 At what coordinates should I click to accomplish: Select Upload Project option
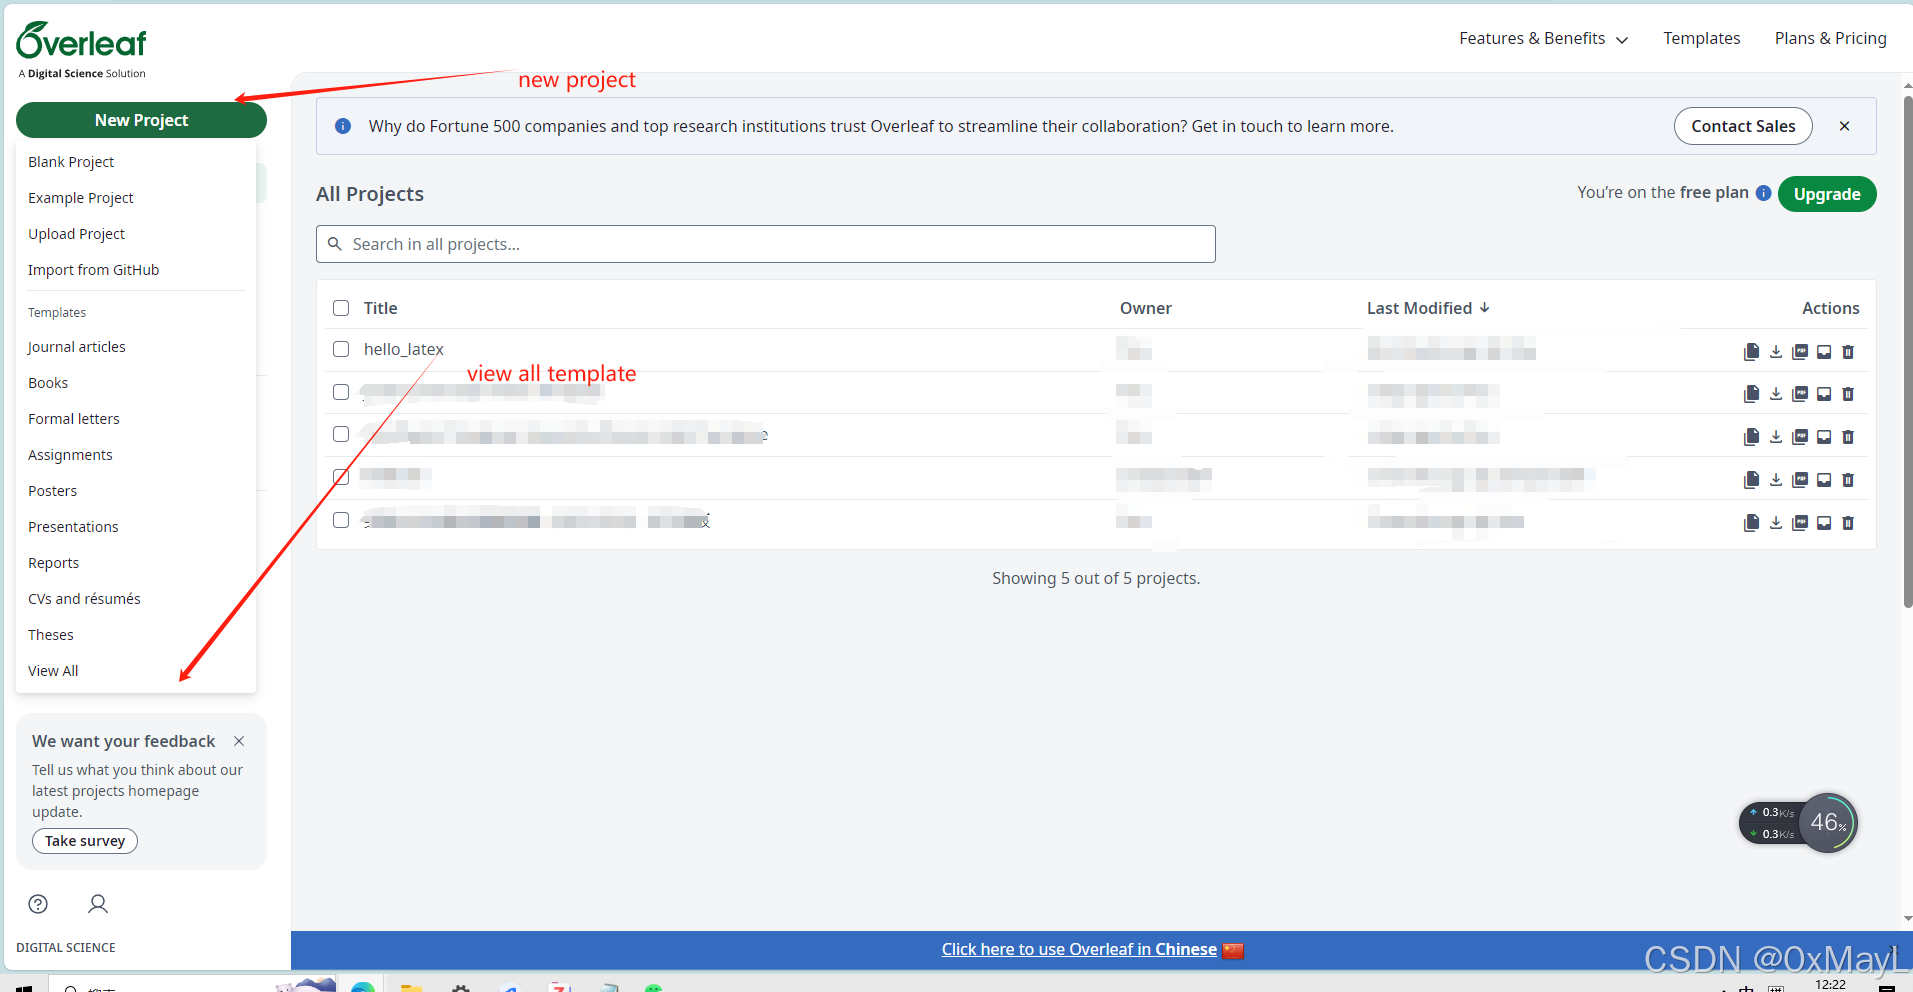[x=76, y=234]
